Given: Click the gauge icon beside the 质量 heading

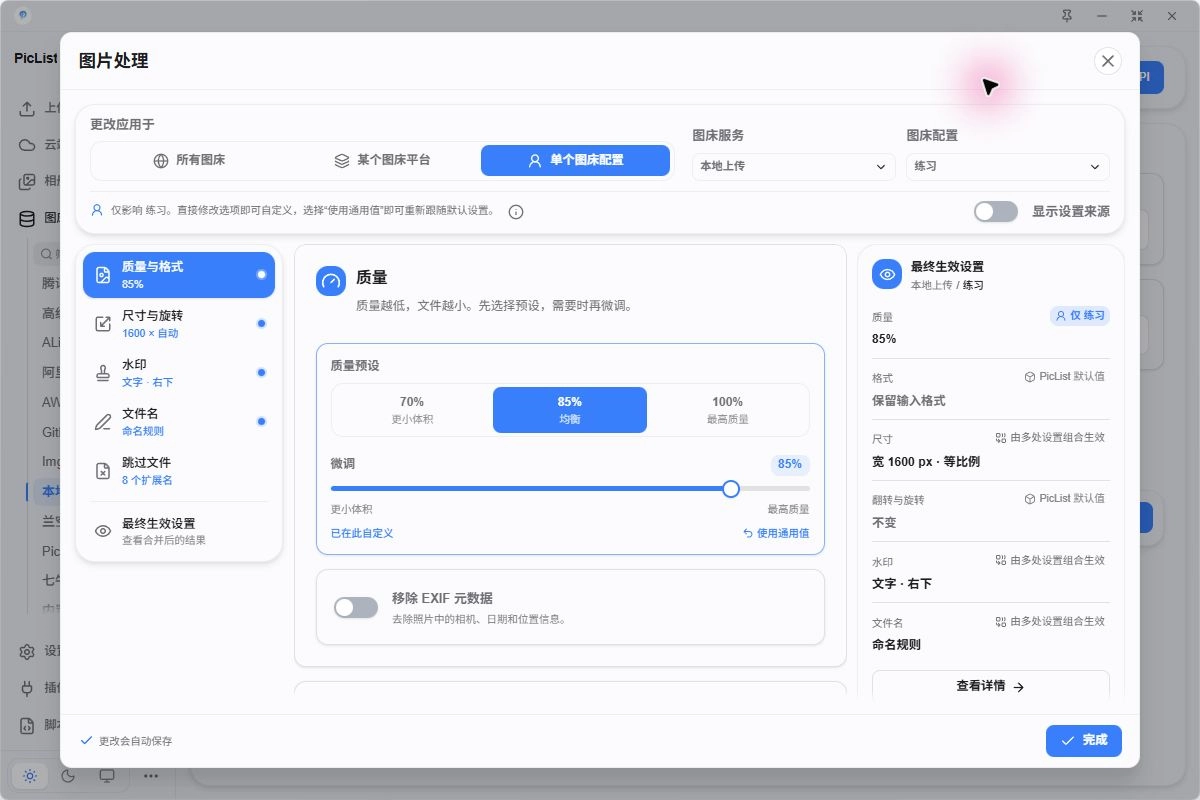Looking at the screenshot, I should pos(331,281).
